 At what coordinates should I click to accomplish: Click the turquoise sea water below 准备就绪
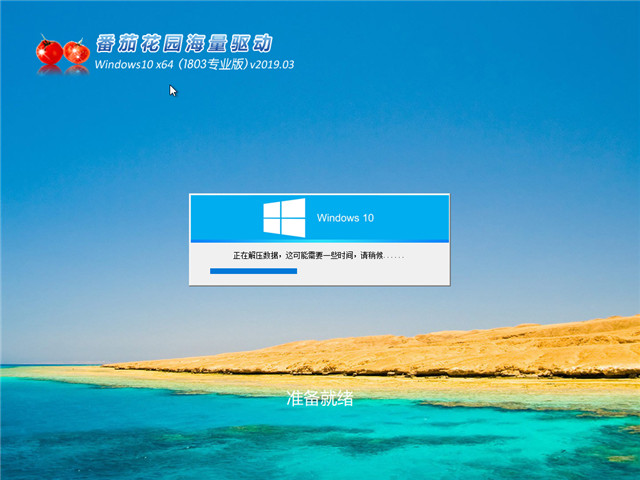point(319,440)
